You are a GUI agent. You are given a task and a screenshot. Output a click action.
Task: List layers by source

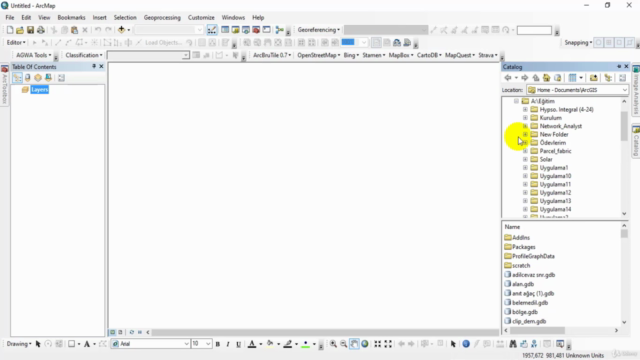[27, 78]
